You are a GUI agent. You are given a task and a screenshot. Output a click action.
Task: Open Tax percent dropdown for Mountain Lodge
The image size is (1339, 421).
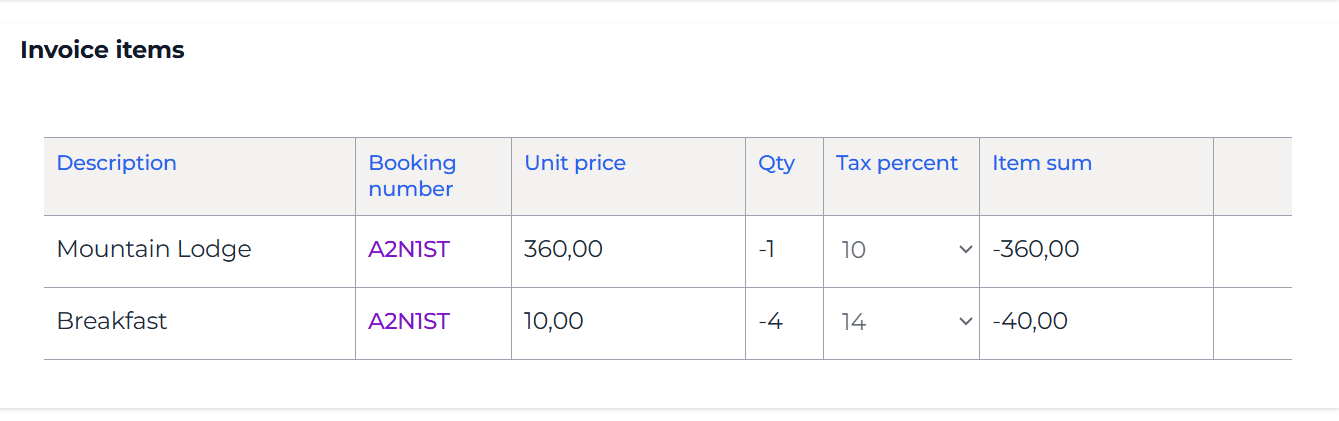(x=900, y=250)
